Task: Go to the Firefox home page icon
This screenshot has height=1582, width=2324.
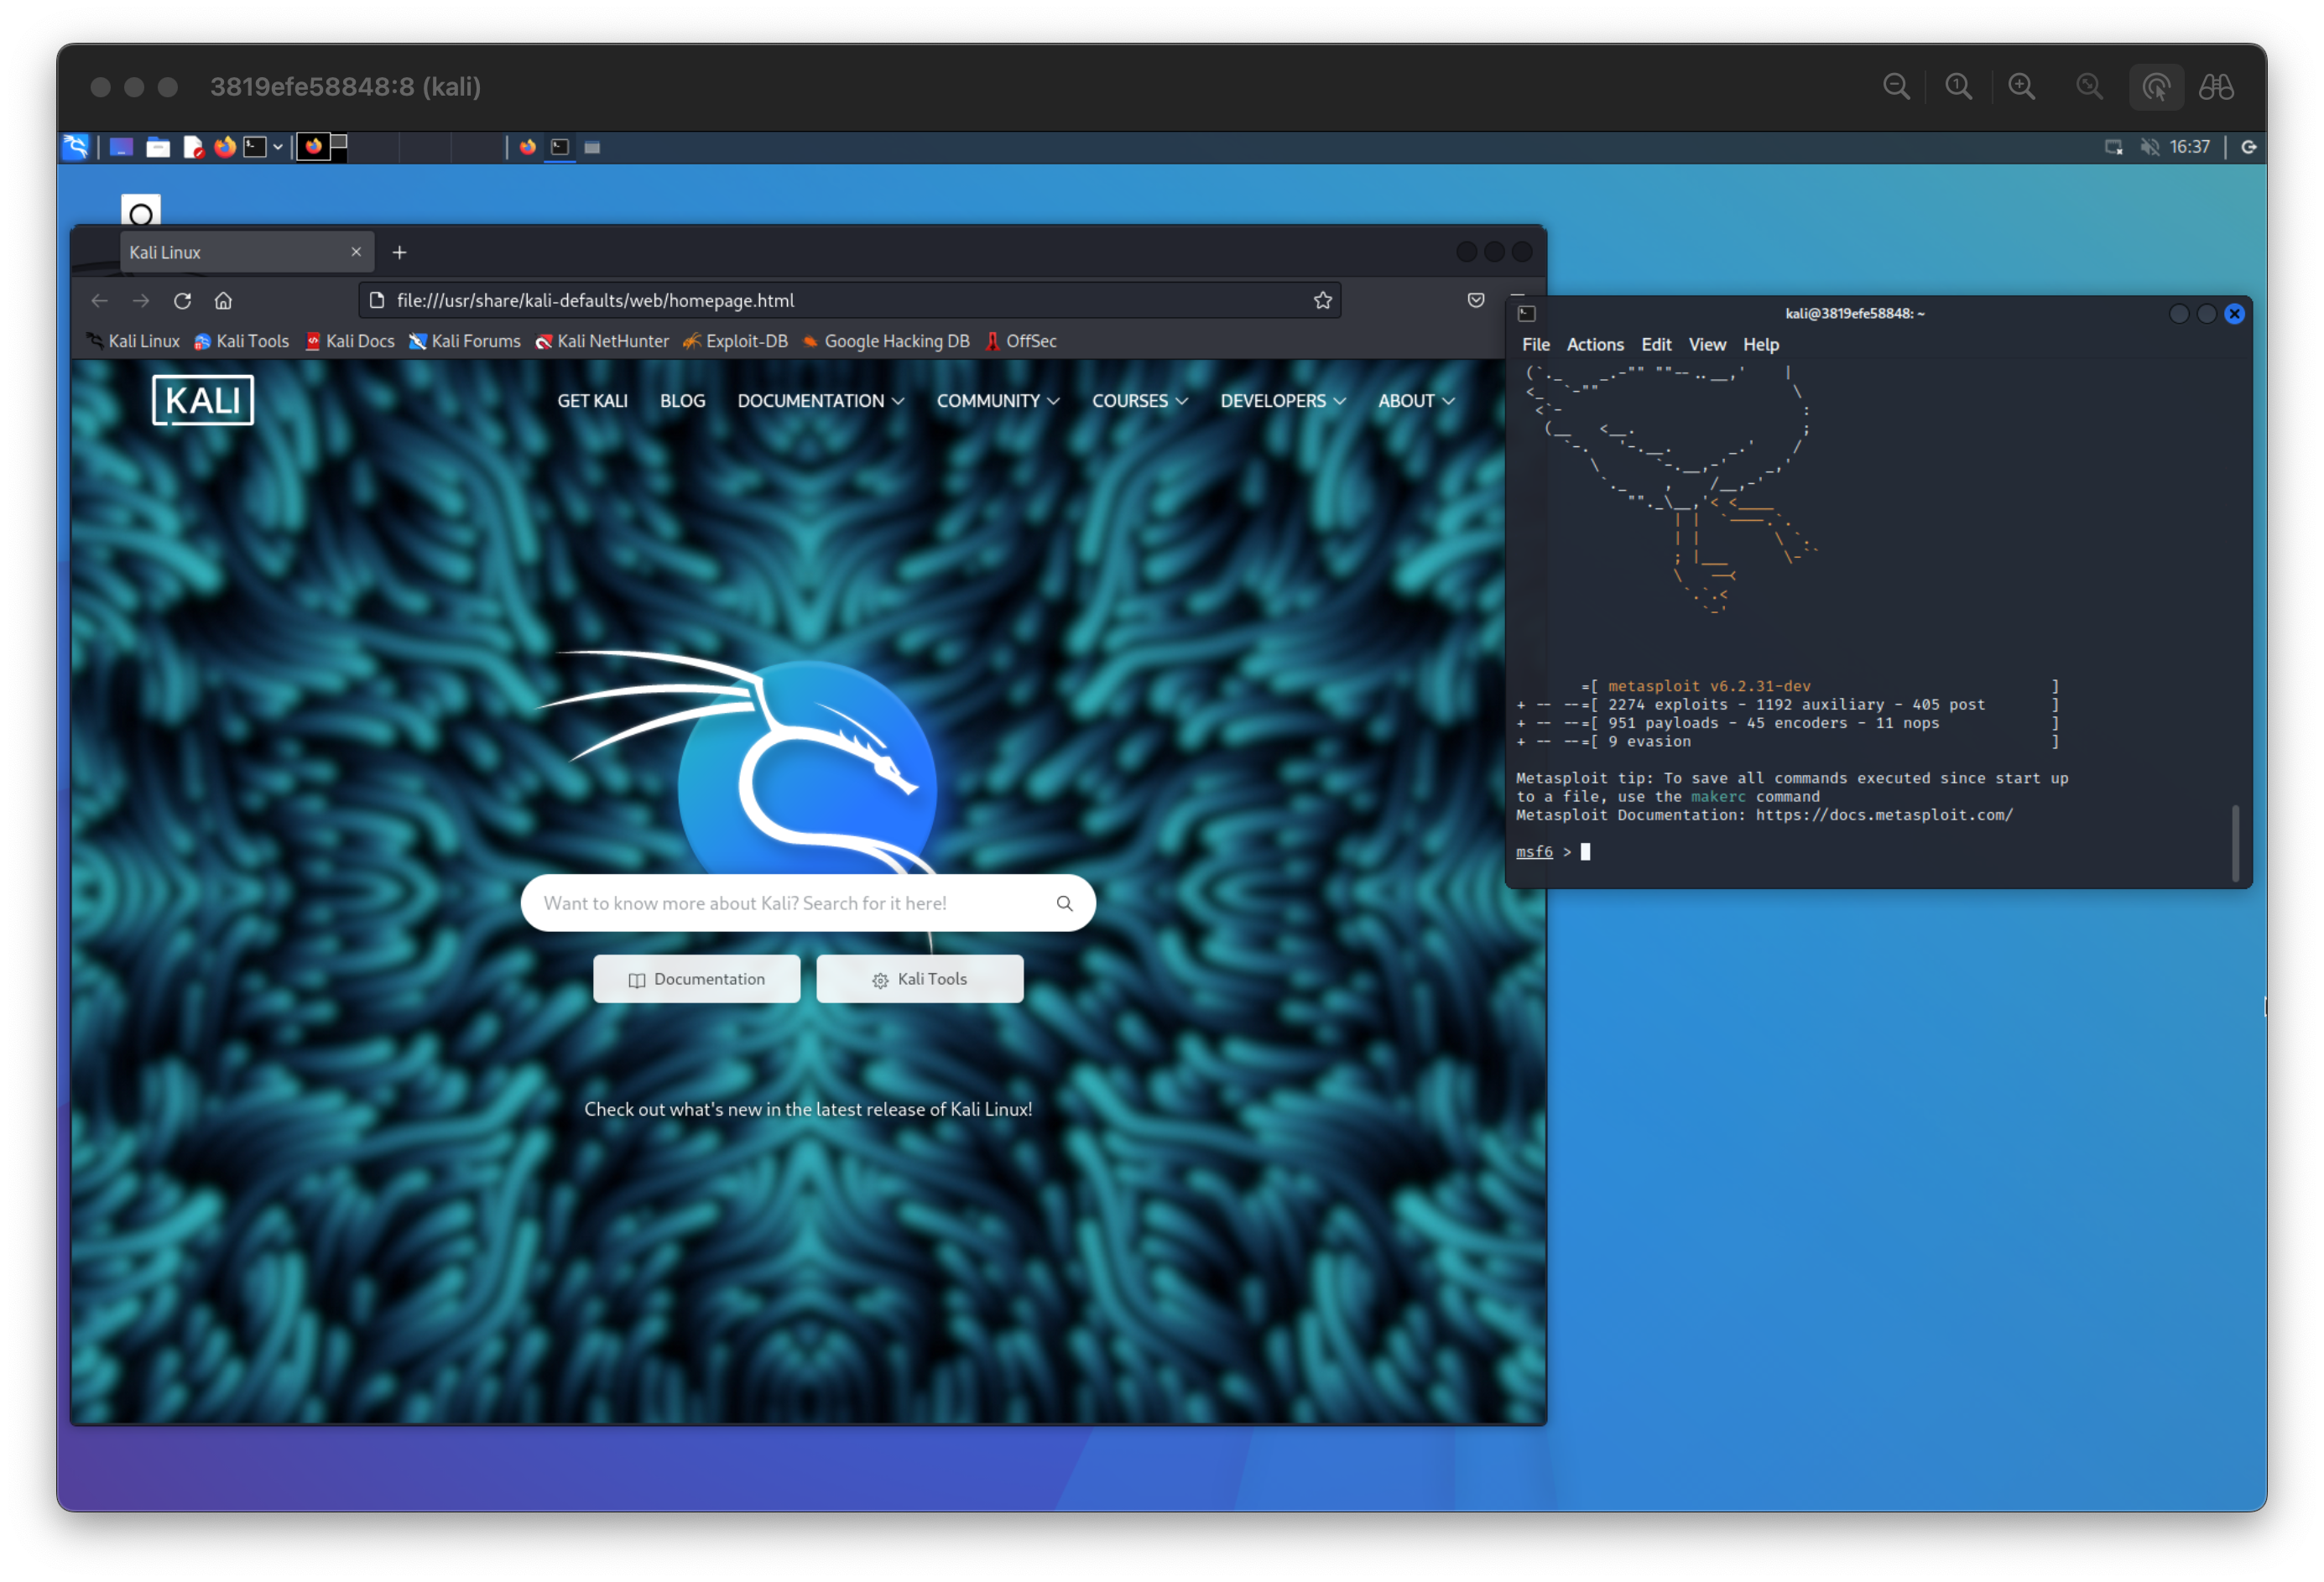Action: (x=223, y=300)
